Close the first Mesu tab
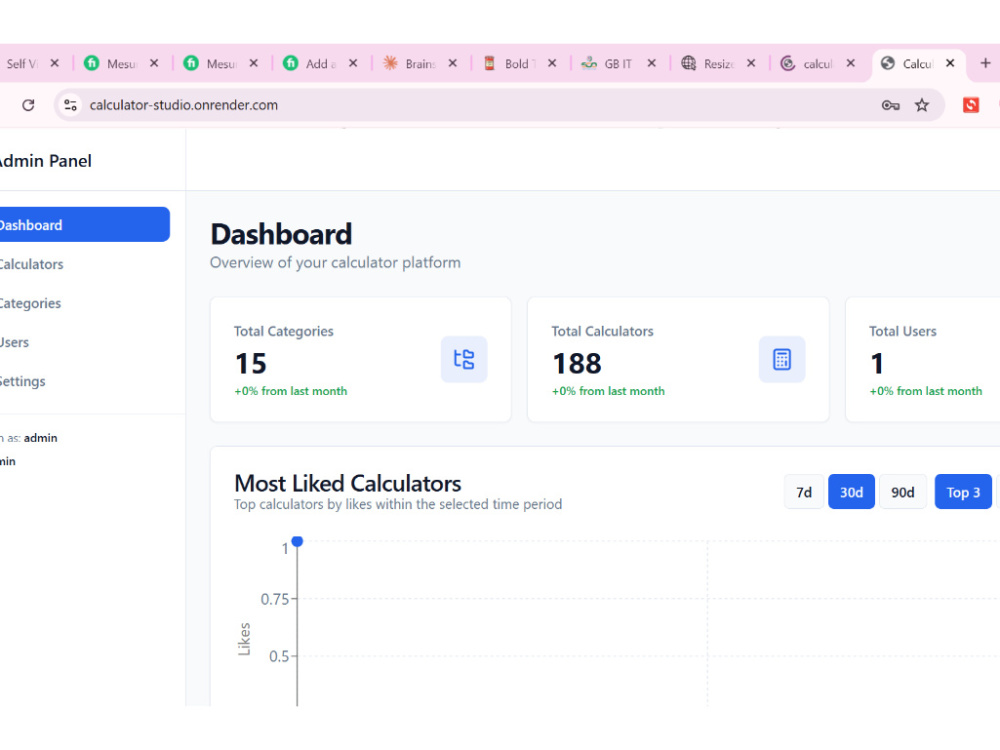1000x750 pixels. [x=154, y=63]
